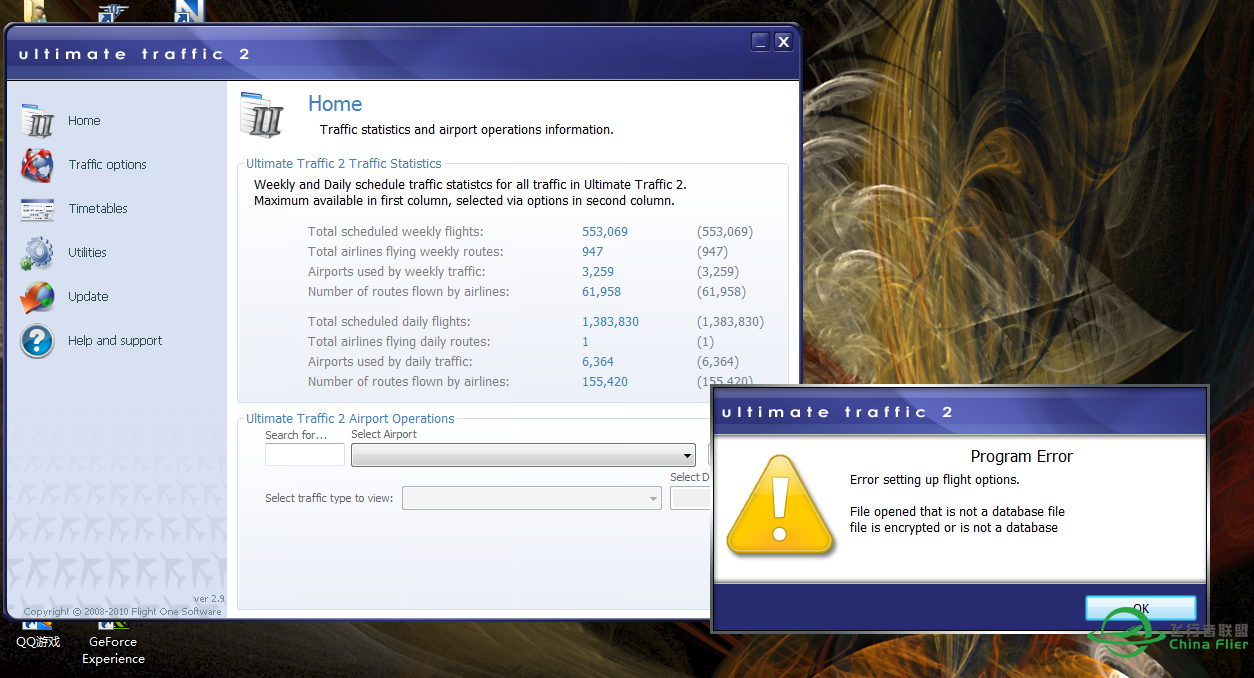Viewport: 1254px width, 678px height.
Task: Dismiss the Program Error with OK
Action: pos(1141,608)
